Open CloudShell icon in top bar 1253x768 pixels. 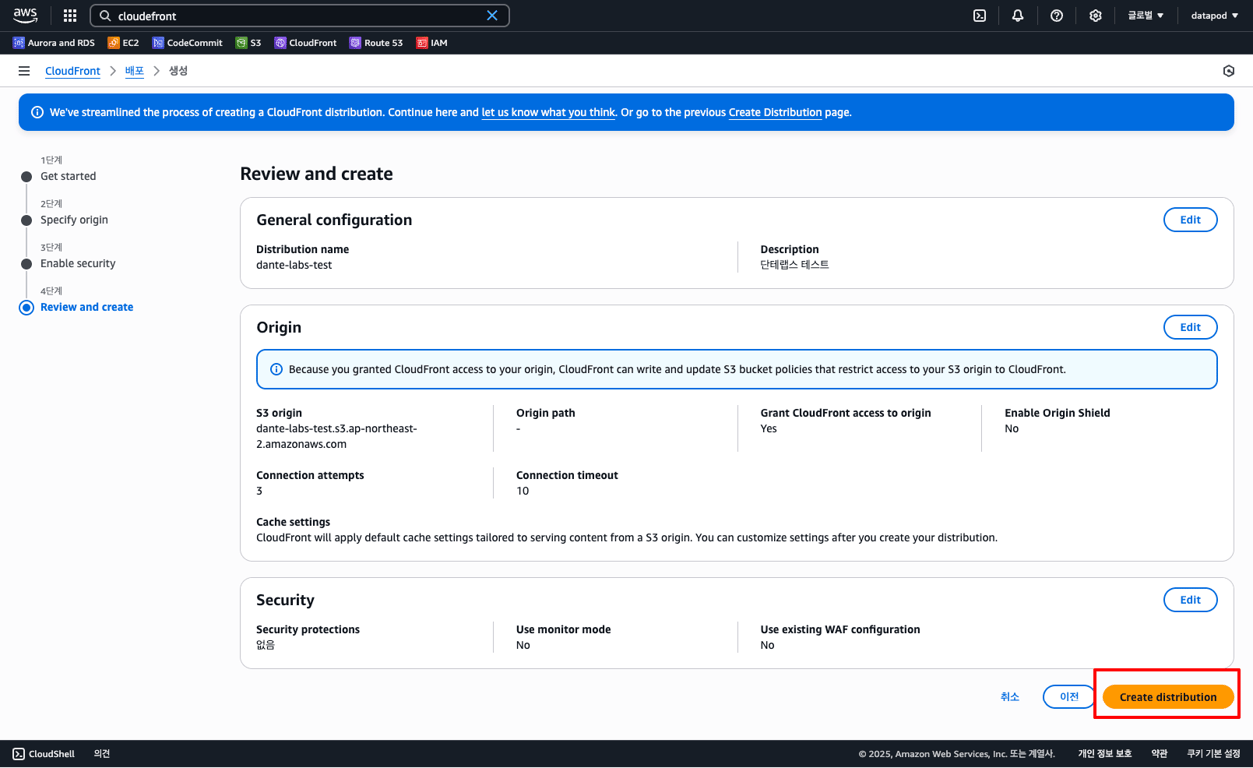(980, 16)
